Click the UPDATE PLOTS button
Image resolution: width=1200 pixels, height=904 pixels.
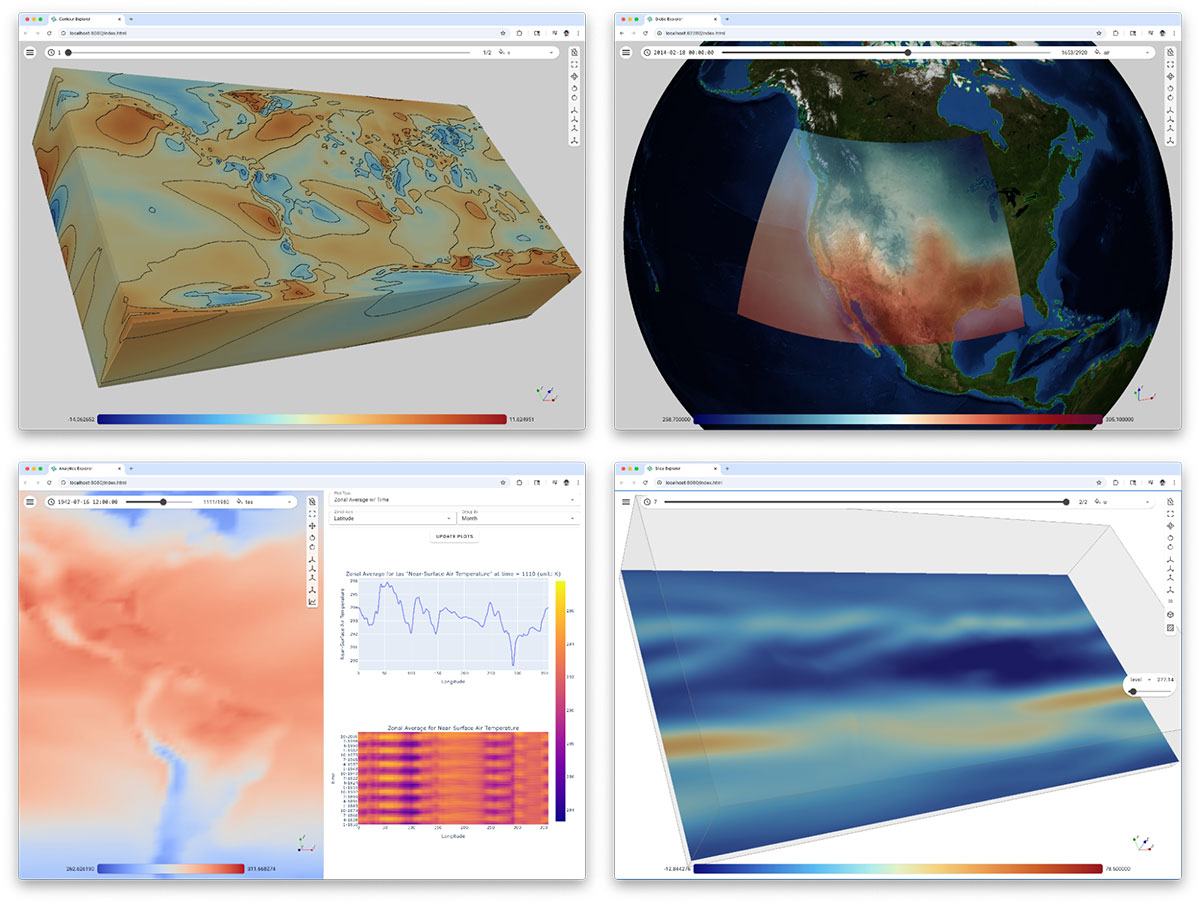click(x=454, y=537)
